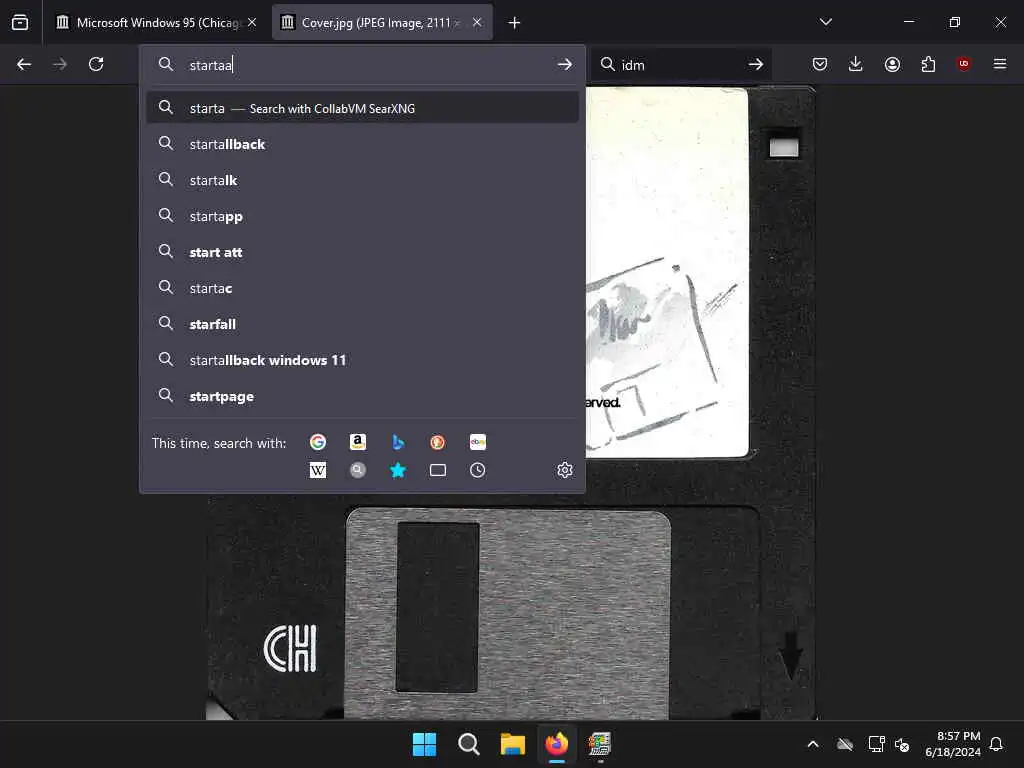Search this time with Google
This screenshot has width=1024, height=768.
coord(317,442)
